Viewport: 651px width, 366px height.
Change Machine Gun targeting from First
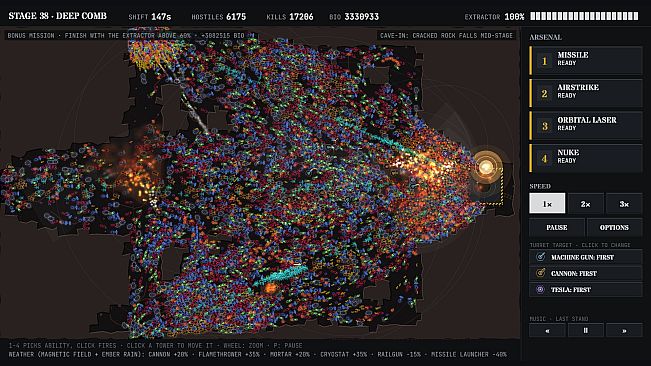(586, 257)
